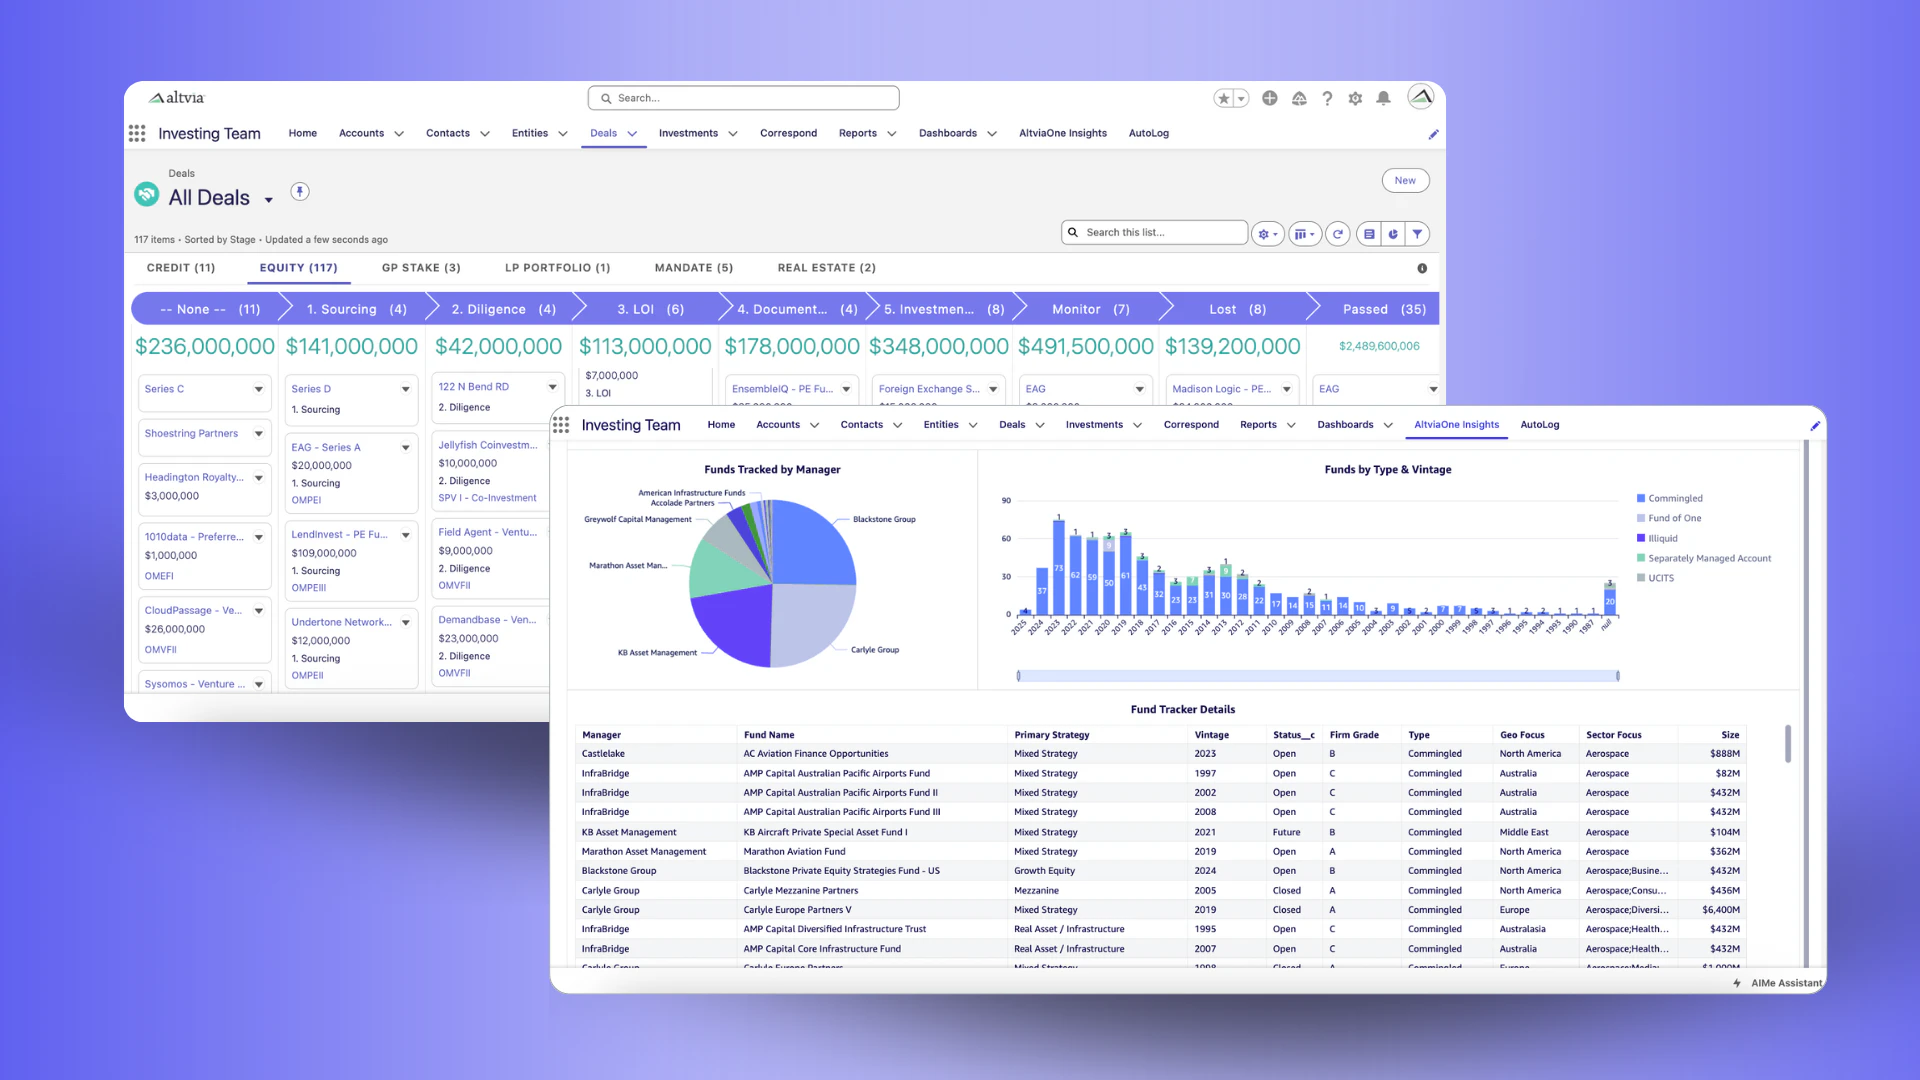Open list charts via the pie chart icon

[x=1393, y=233]
